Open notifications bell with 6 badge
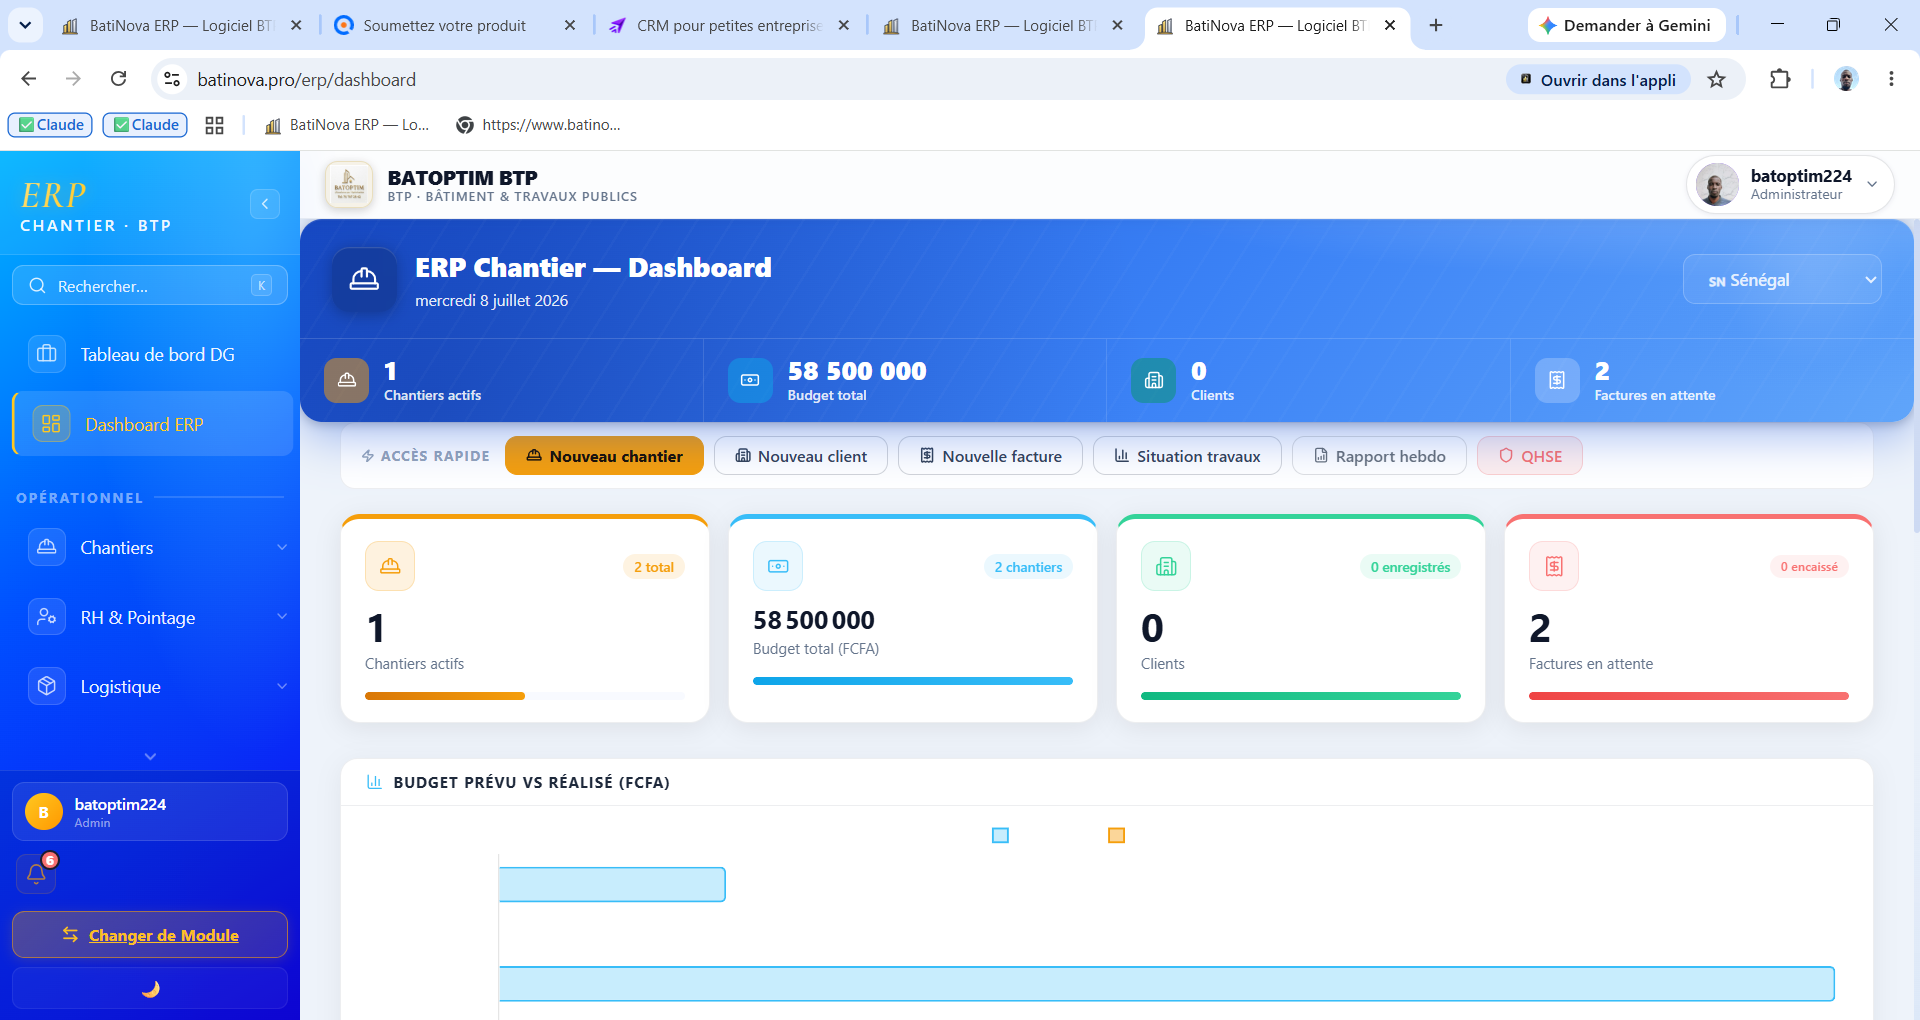The width and height of the screenshot is (1920, 1020). click(37, 873)
